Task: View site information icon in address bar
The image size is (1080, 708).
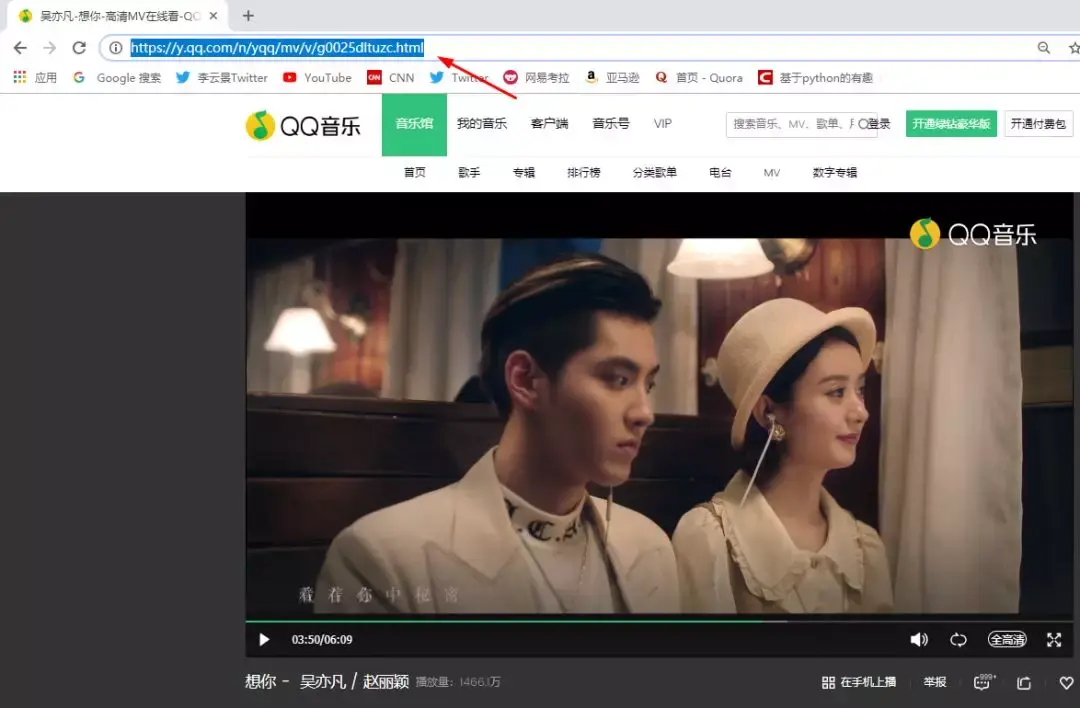Action: point(116,48)
